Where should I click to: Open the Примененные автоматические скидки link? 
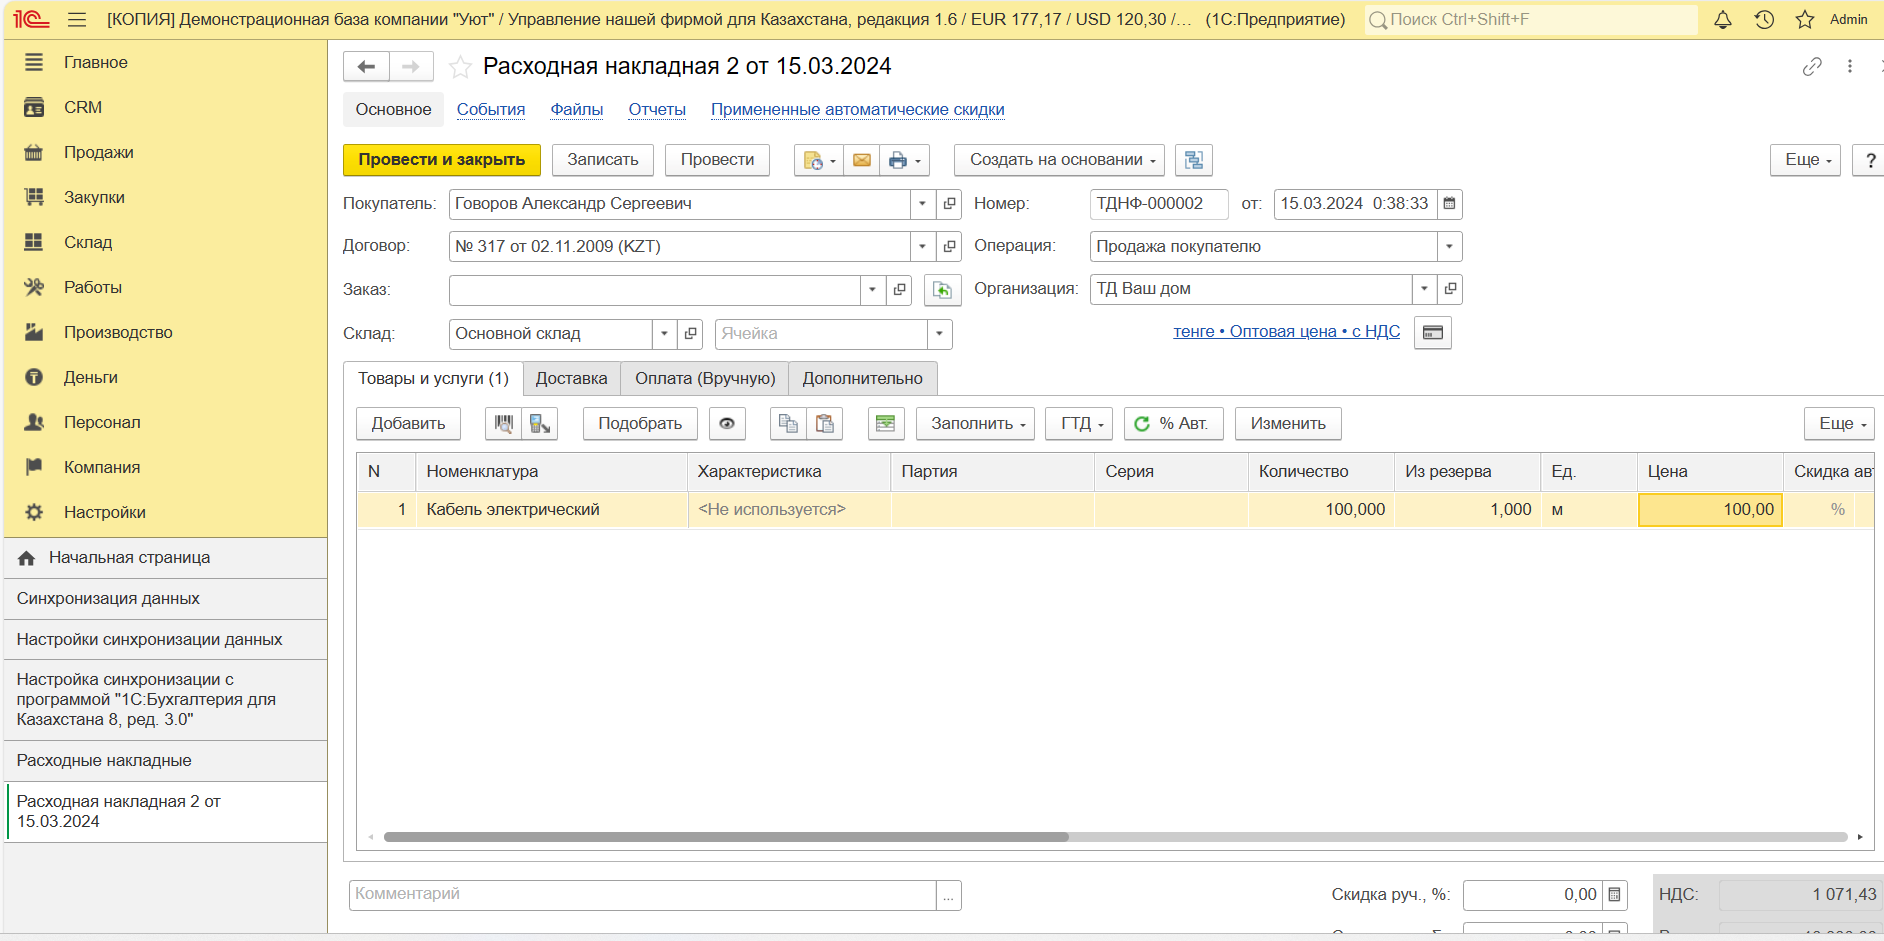pyautogui.click(x=857, y=110)
